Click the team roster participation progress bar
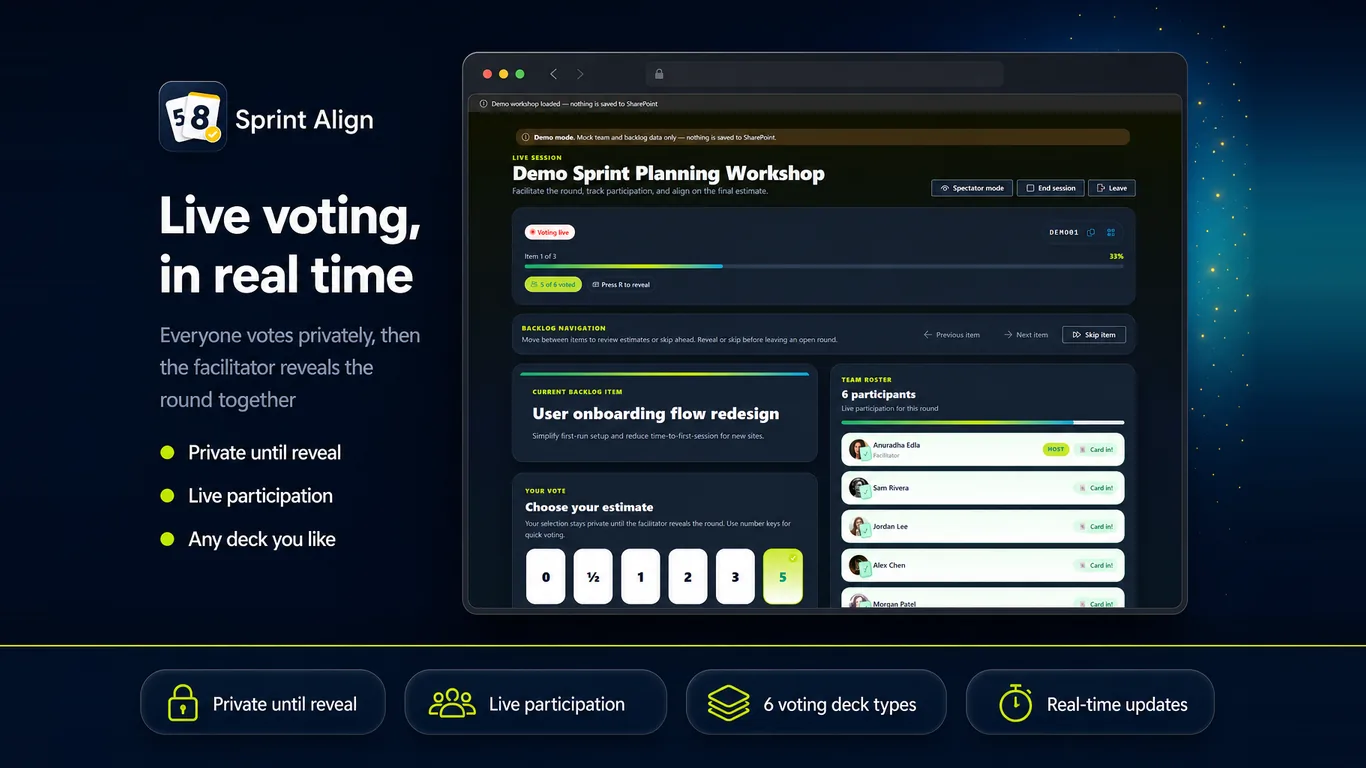The height and width of the screenshot is (768, 1366). 983,422
